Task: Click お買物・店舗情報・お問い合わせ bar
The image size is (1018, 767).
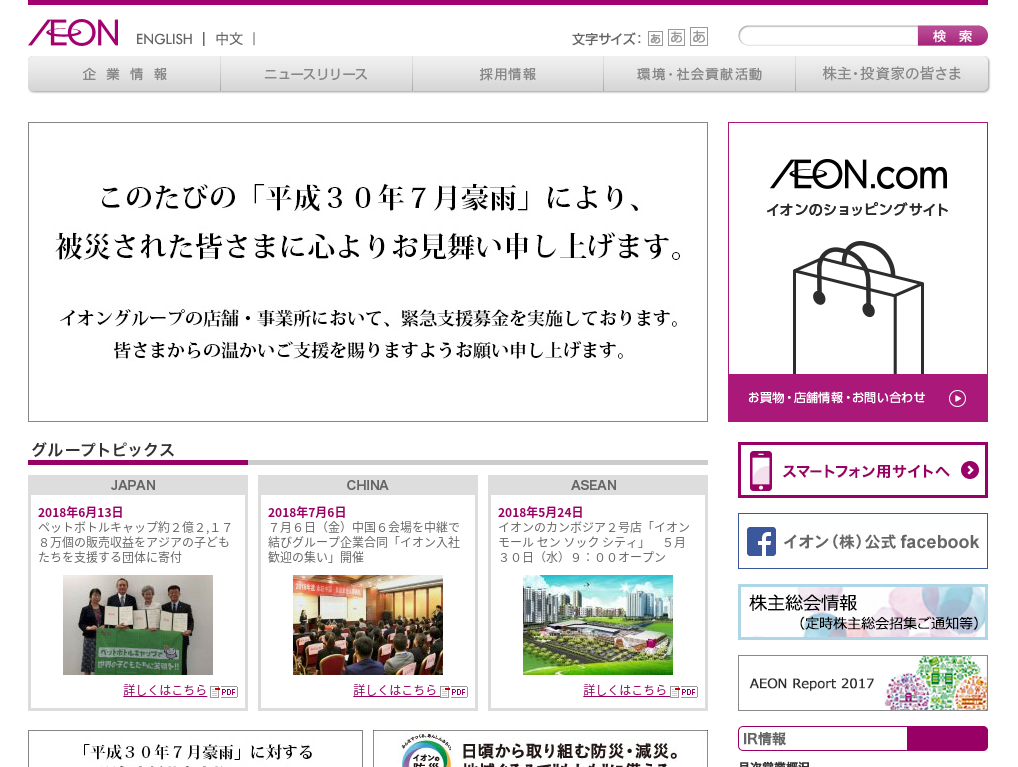Action: click(x=858, y=398)
